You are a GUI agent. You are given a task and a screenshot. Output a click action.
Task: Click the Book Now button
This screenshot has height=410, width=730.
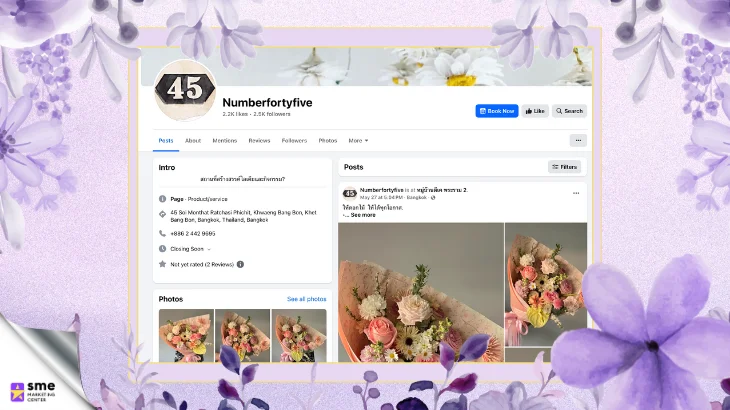point(496,111)
